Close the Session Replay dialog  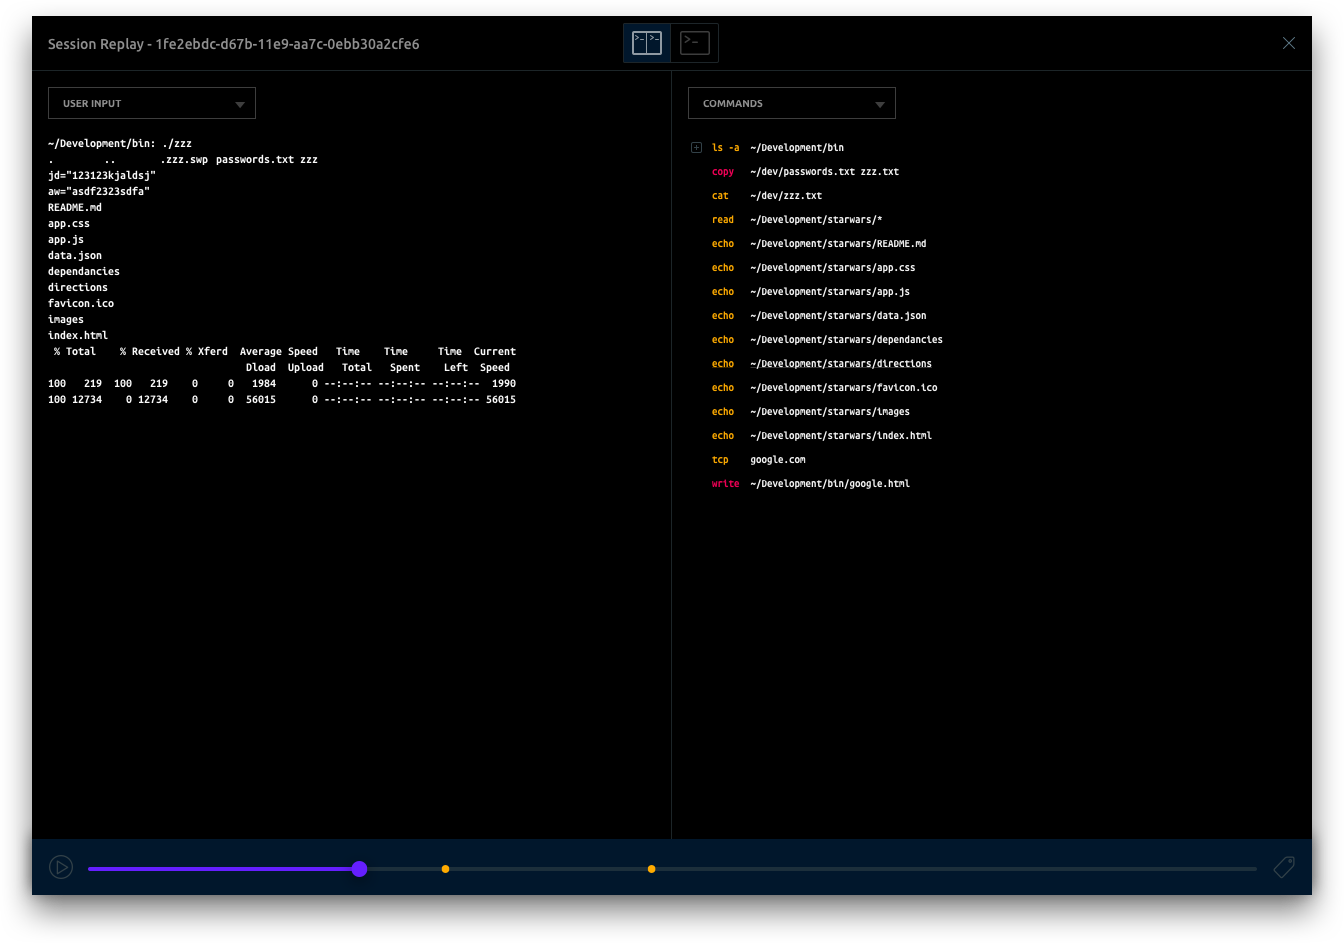click(1288, 43)
